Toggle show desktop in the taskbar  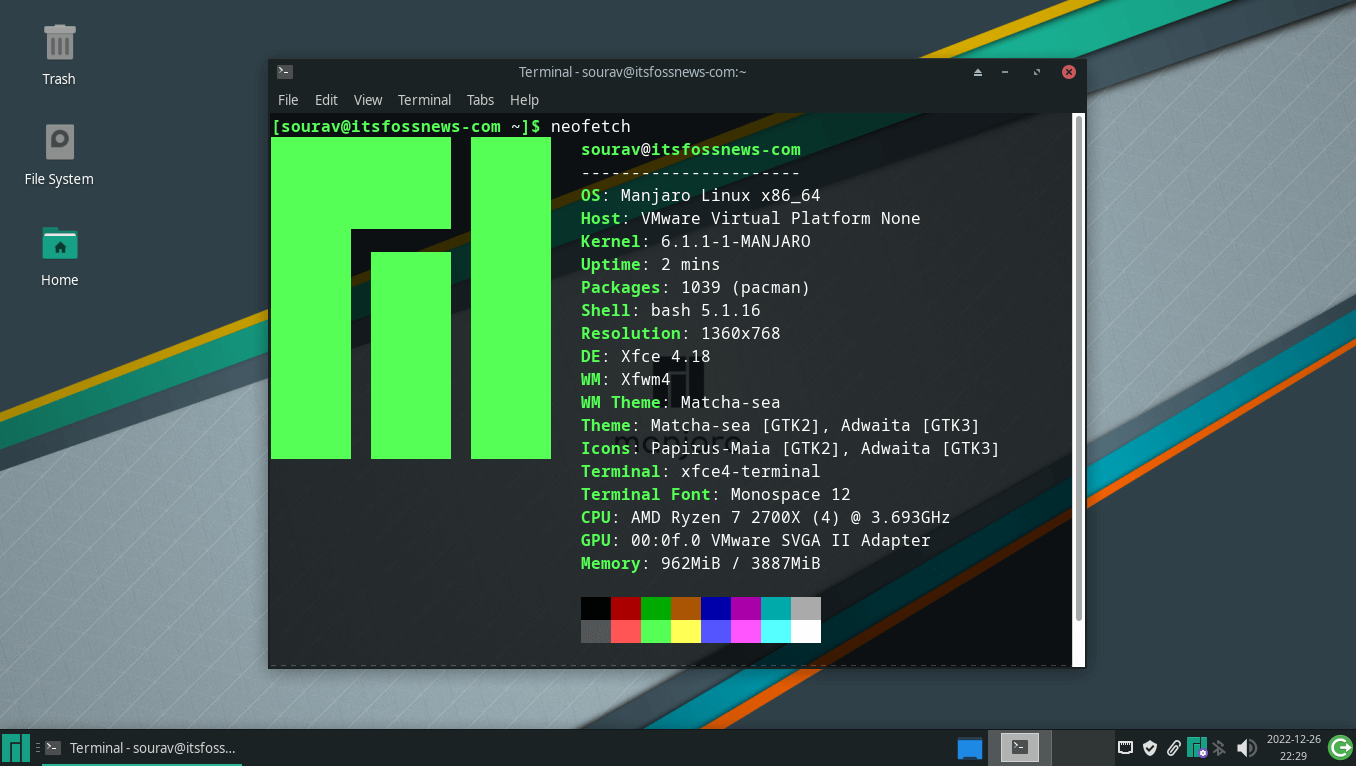point(968,747)
